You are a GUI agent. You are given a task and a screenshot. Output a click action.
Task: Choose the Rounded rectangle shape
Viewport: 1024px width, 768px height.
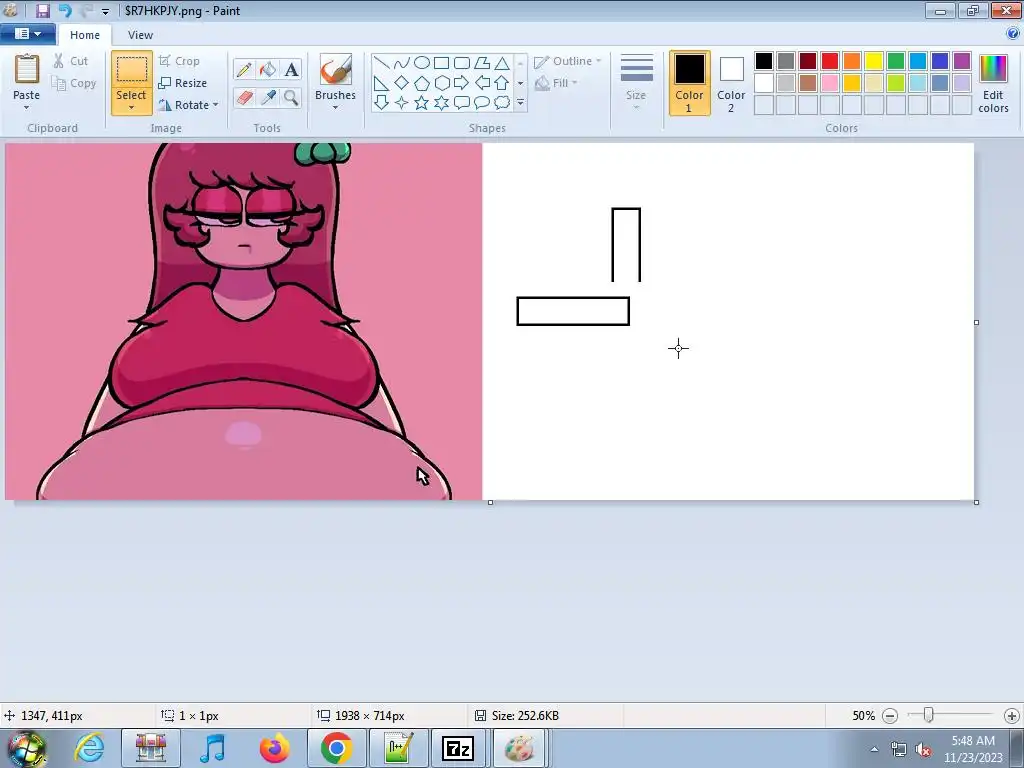[462, 63]
